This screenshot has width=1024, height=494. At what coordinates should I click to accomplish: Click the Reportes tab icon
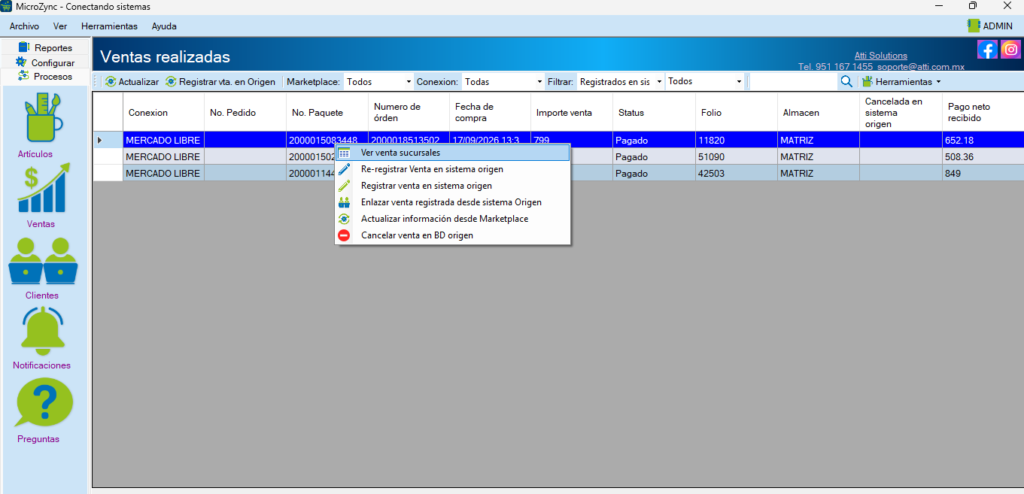pyautogui.click(x=24, y=48)
